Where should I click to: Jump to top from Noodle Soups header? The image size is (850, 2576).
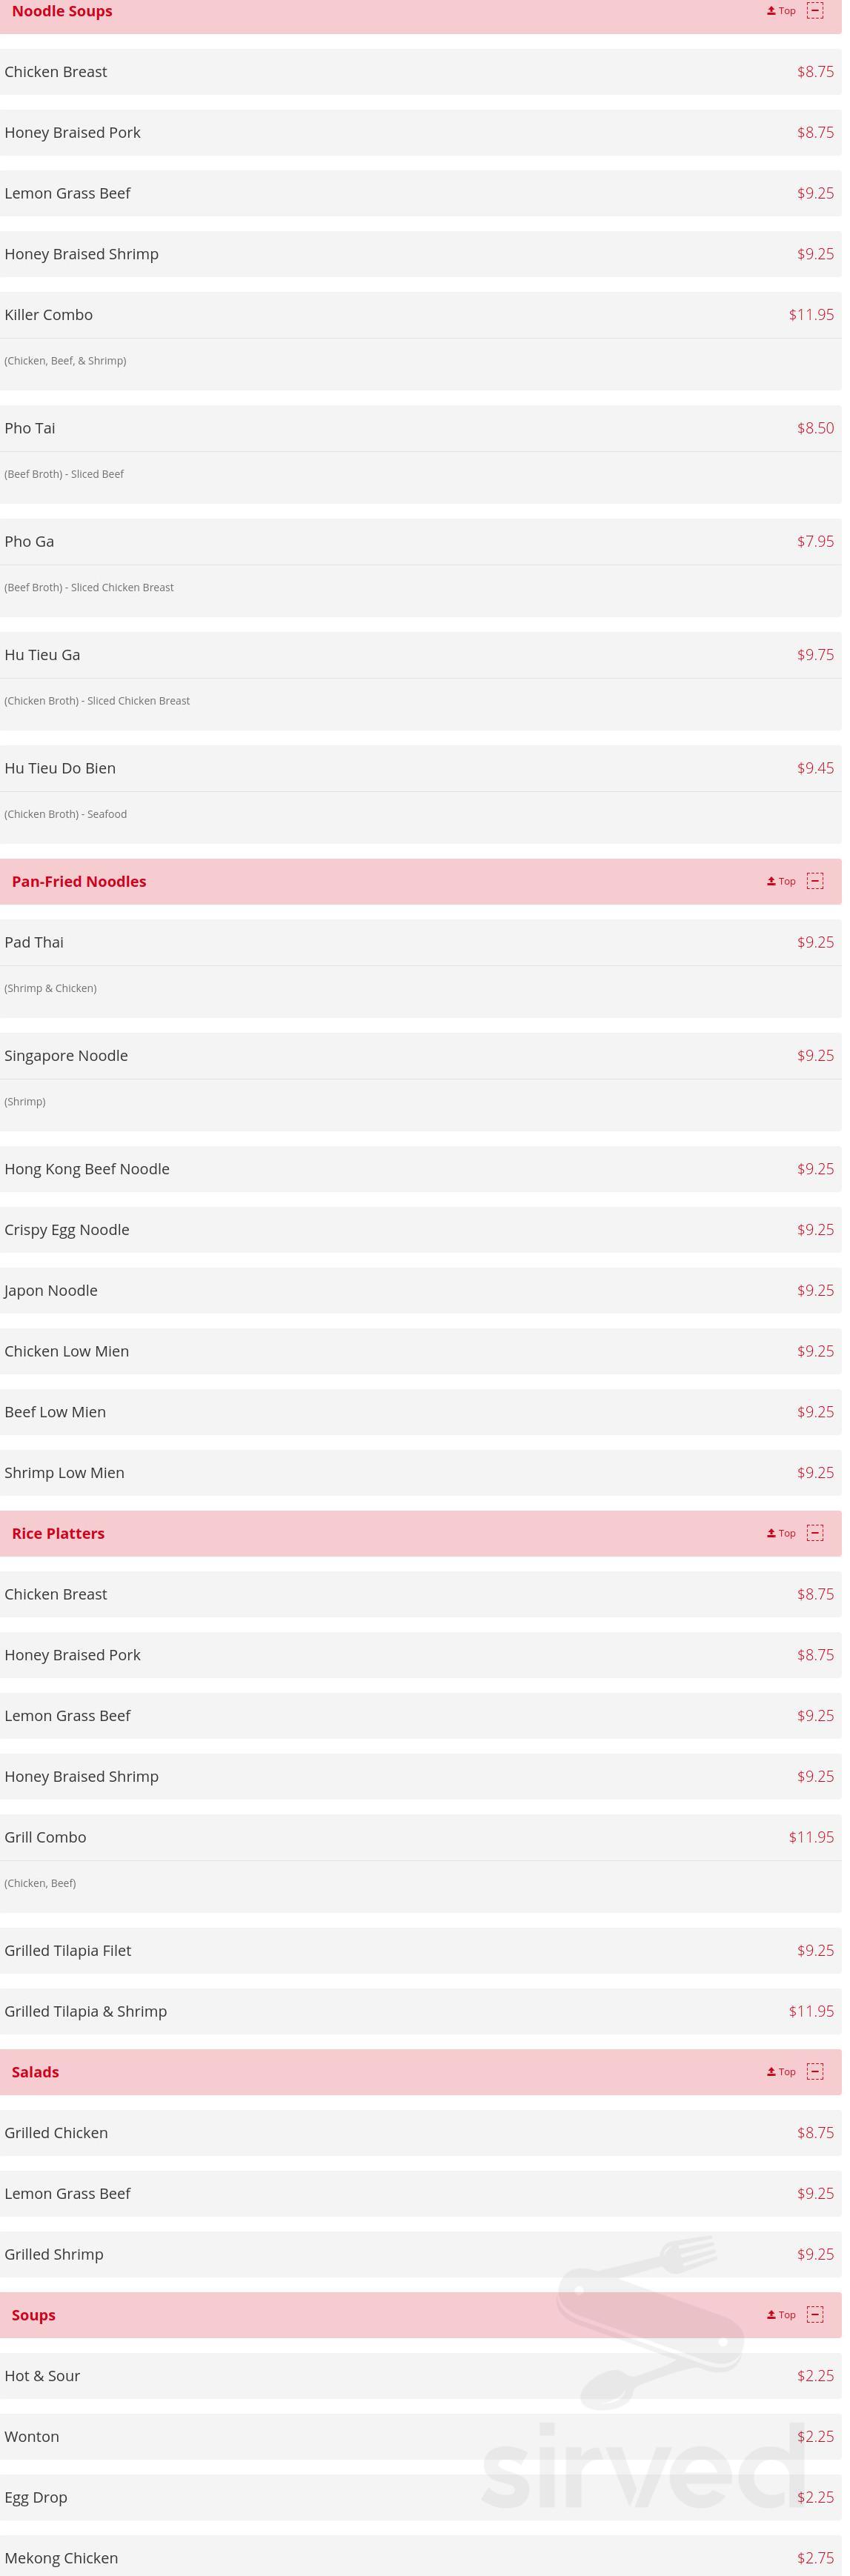click(x=781, y=11)
